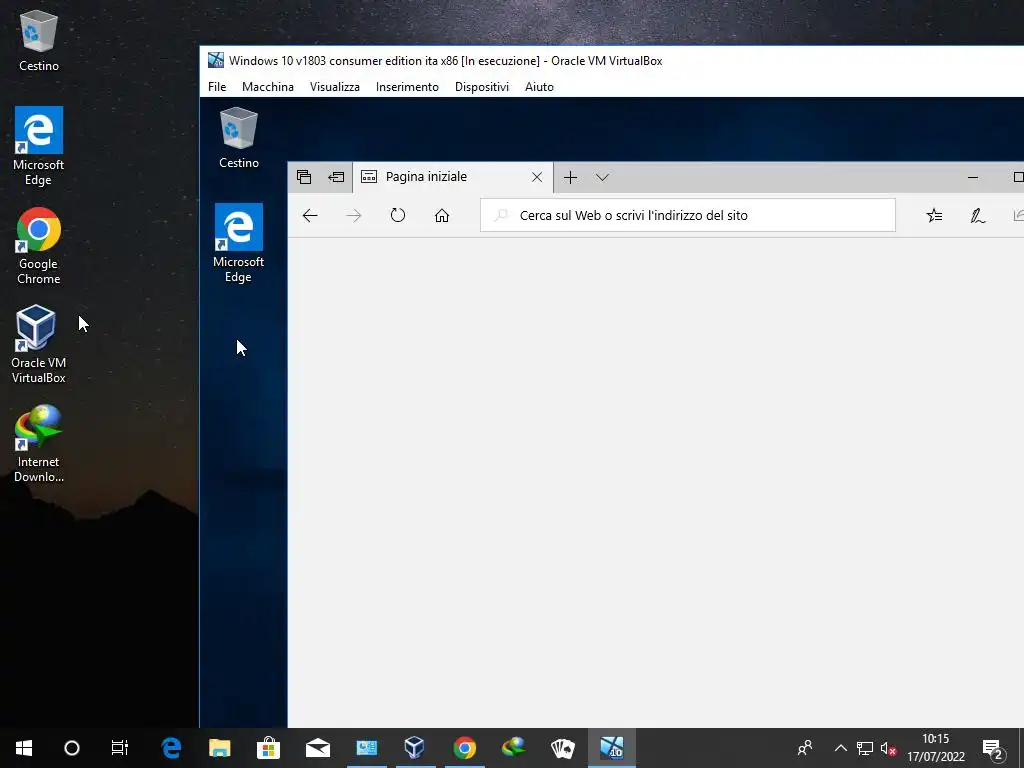The image size is (1024, 768).
Task: Open the Macchina menu
Action: [x=268, y=87]
